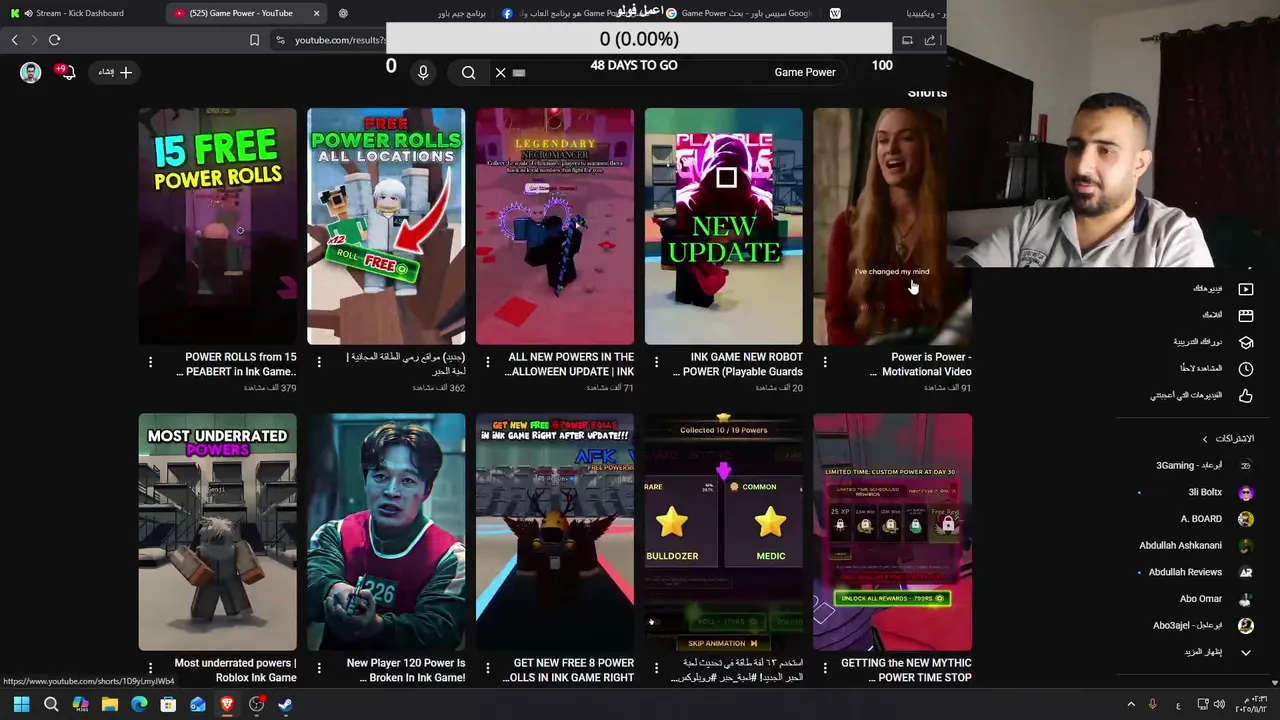Open options menu for POWER ROLLS from 15 PEABERT

coord(150,362)
